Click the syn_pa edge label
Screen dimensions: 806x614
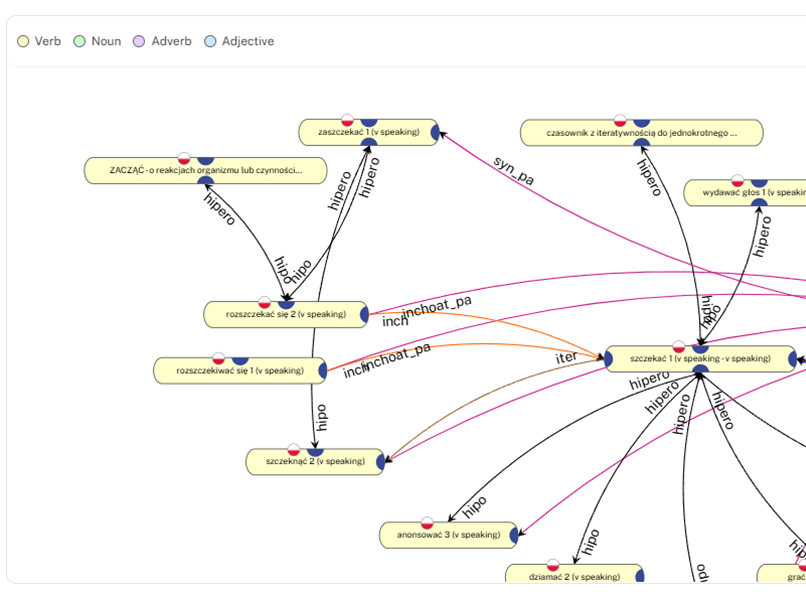coord(514,170)
